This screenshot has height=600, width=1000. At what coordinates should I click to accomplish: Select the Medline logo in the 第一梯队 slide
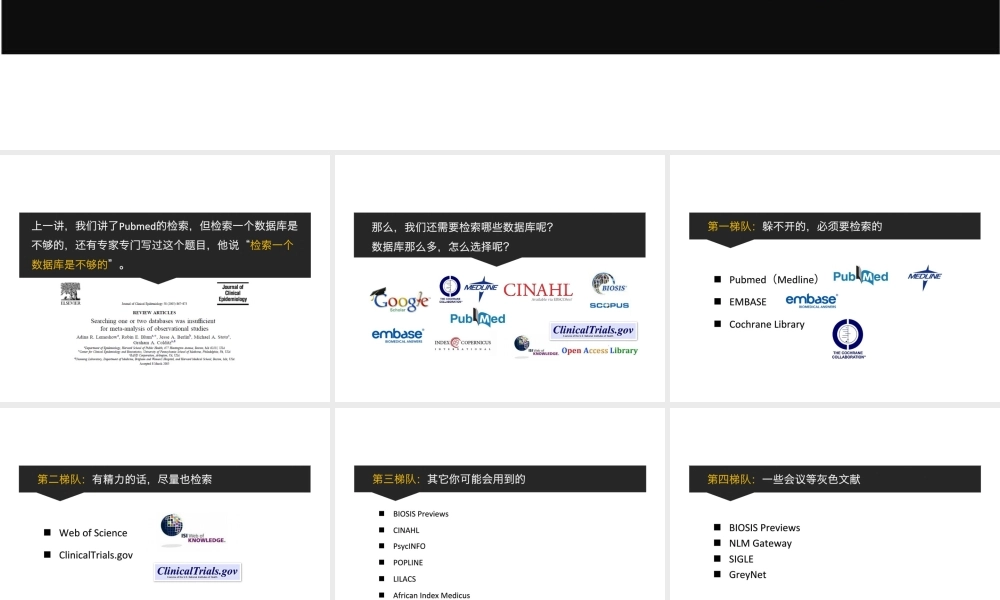pos(925,278)
